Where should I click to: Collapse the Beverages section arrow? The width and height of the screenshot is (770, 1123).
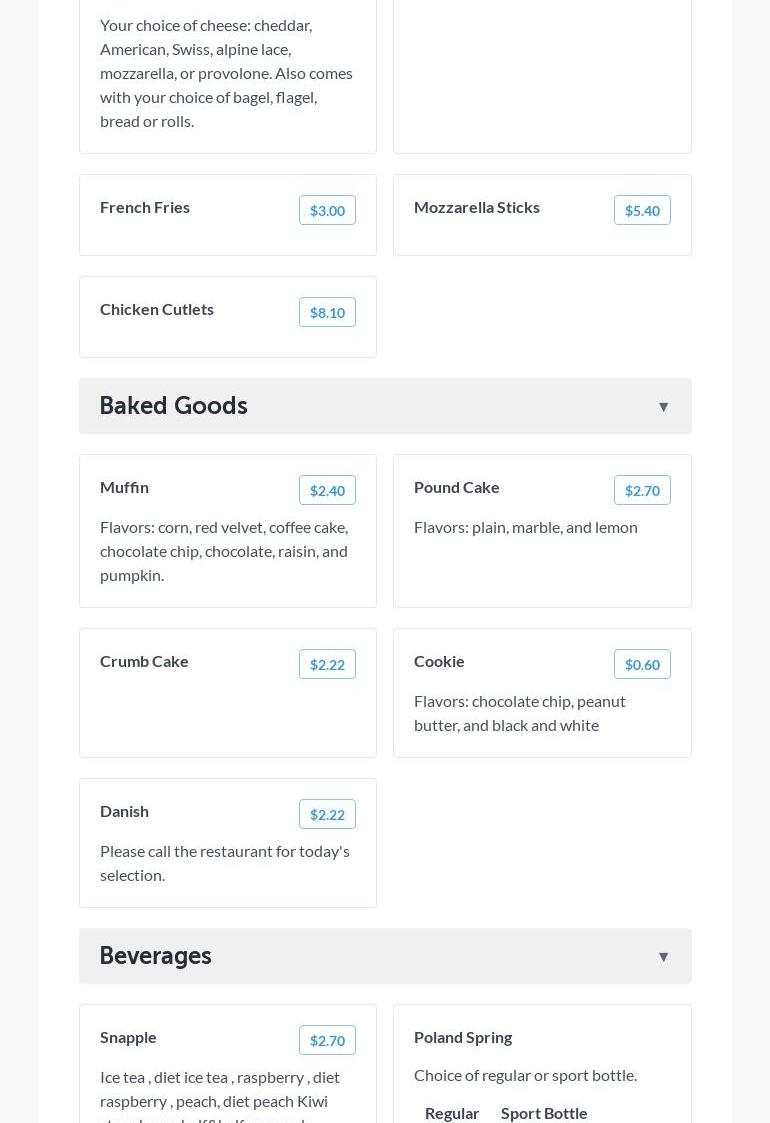coord(663,957)
